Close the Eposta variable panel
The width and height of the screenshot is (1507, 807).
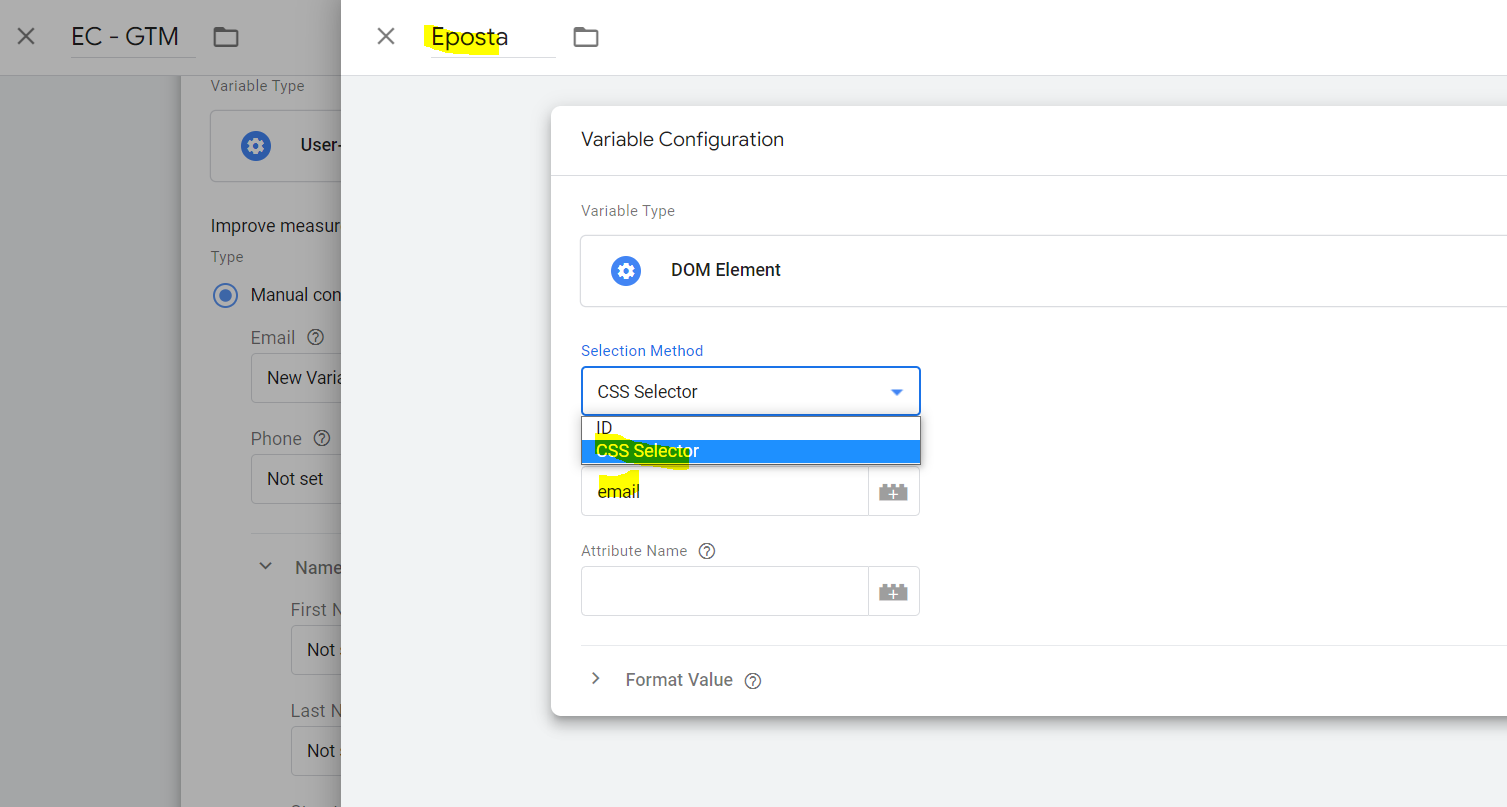386,37
